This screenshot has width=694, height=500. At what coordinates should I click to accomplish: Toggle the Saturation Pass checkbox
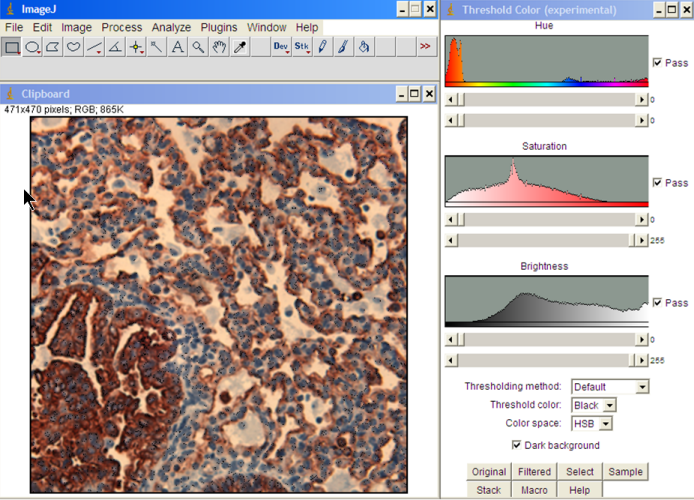coord(657,183)
